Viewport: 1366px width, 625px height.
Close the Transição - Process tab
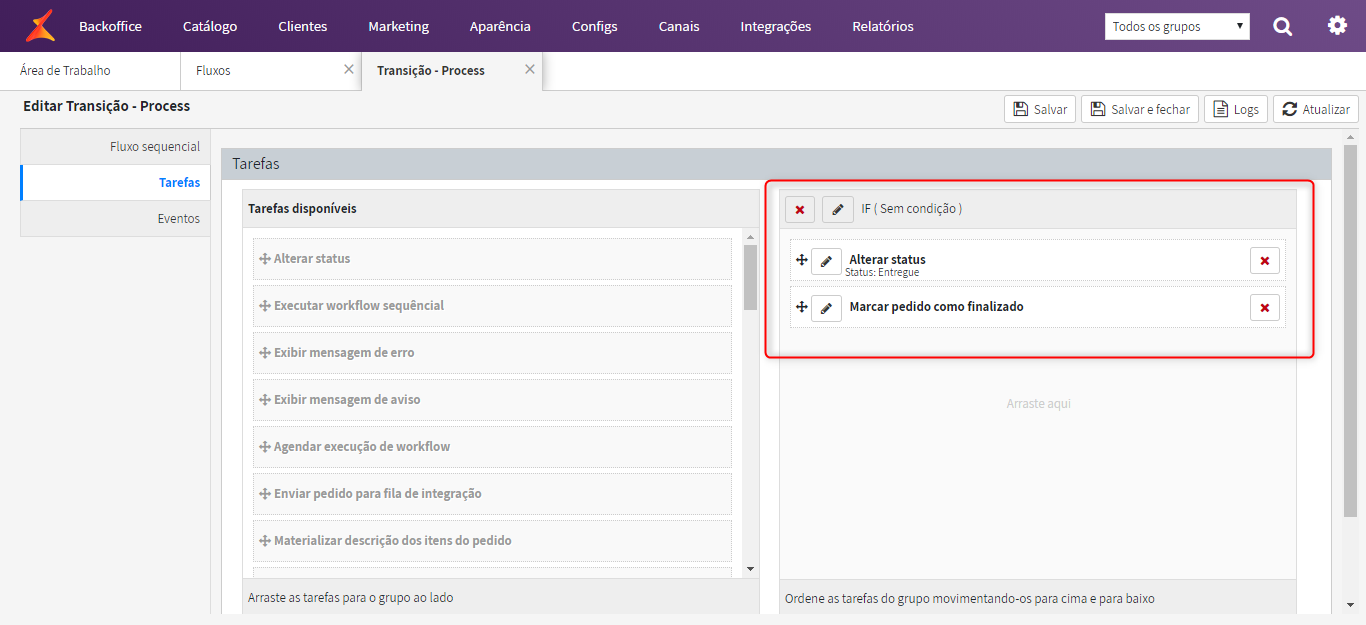(530, 69)
